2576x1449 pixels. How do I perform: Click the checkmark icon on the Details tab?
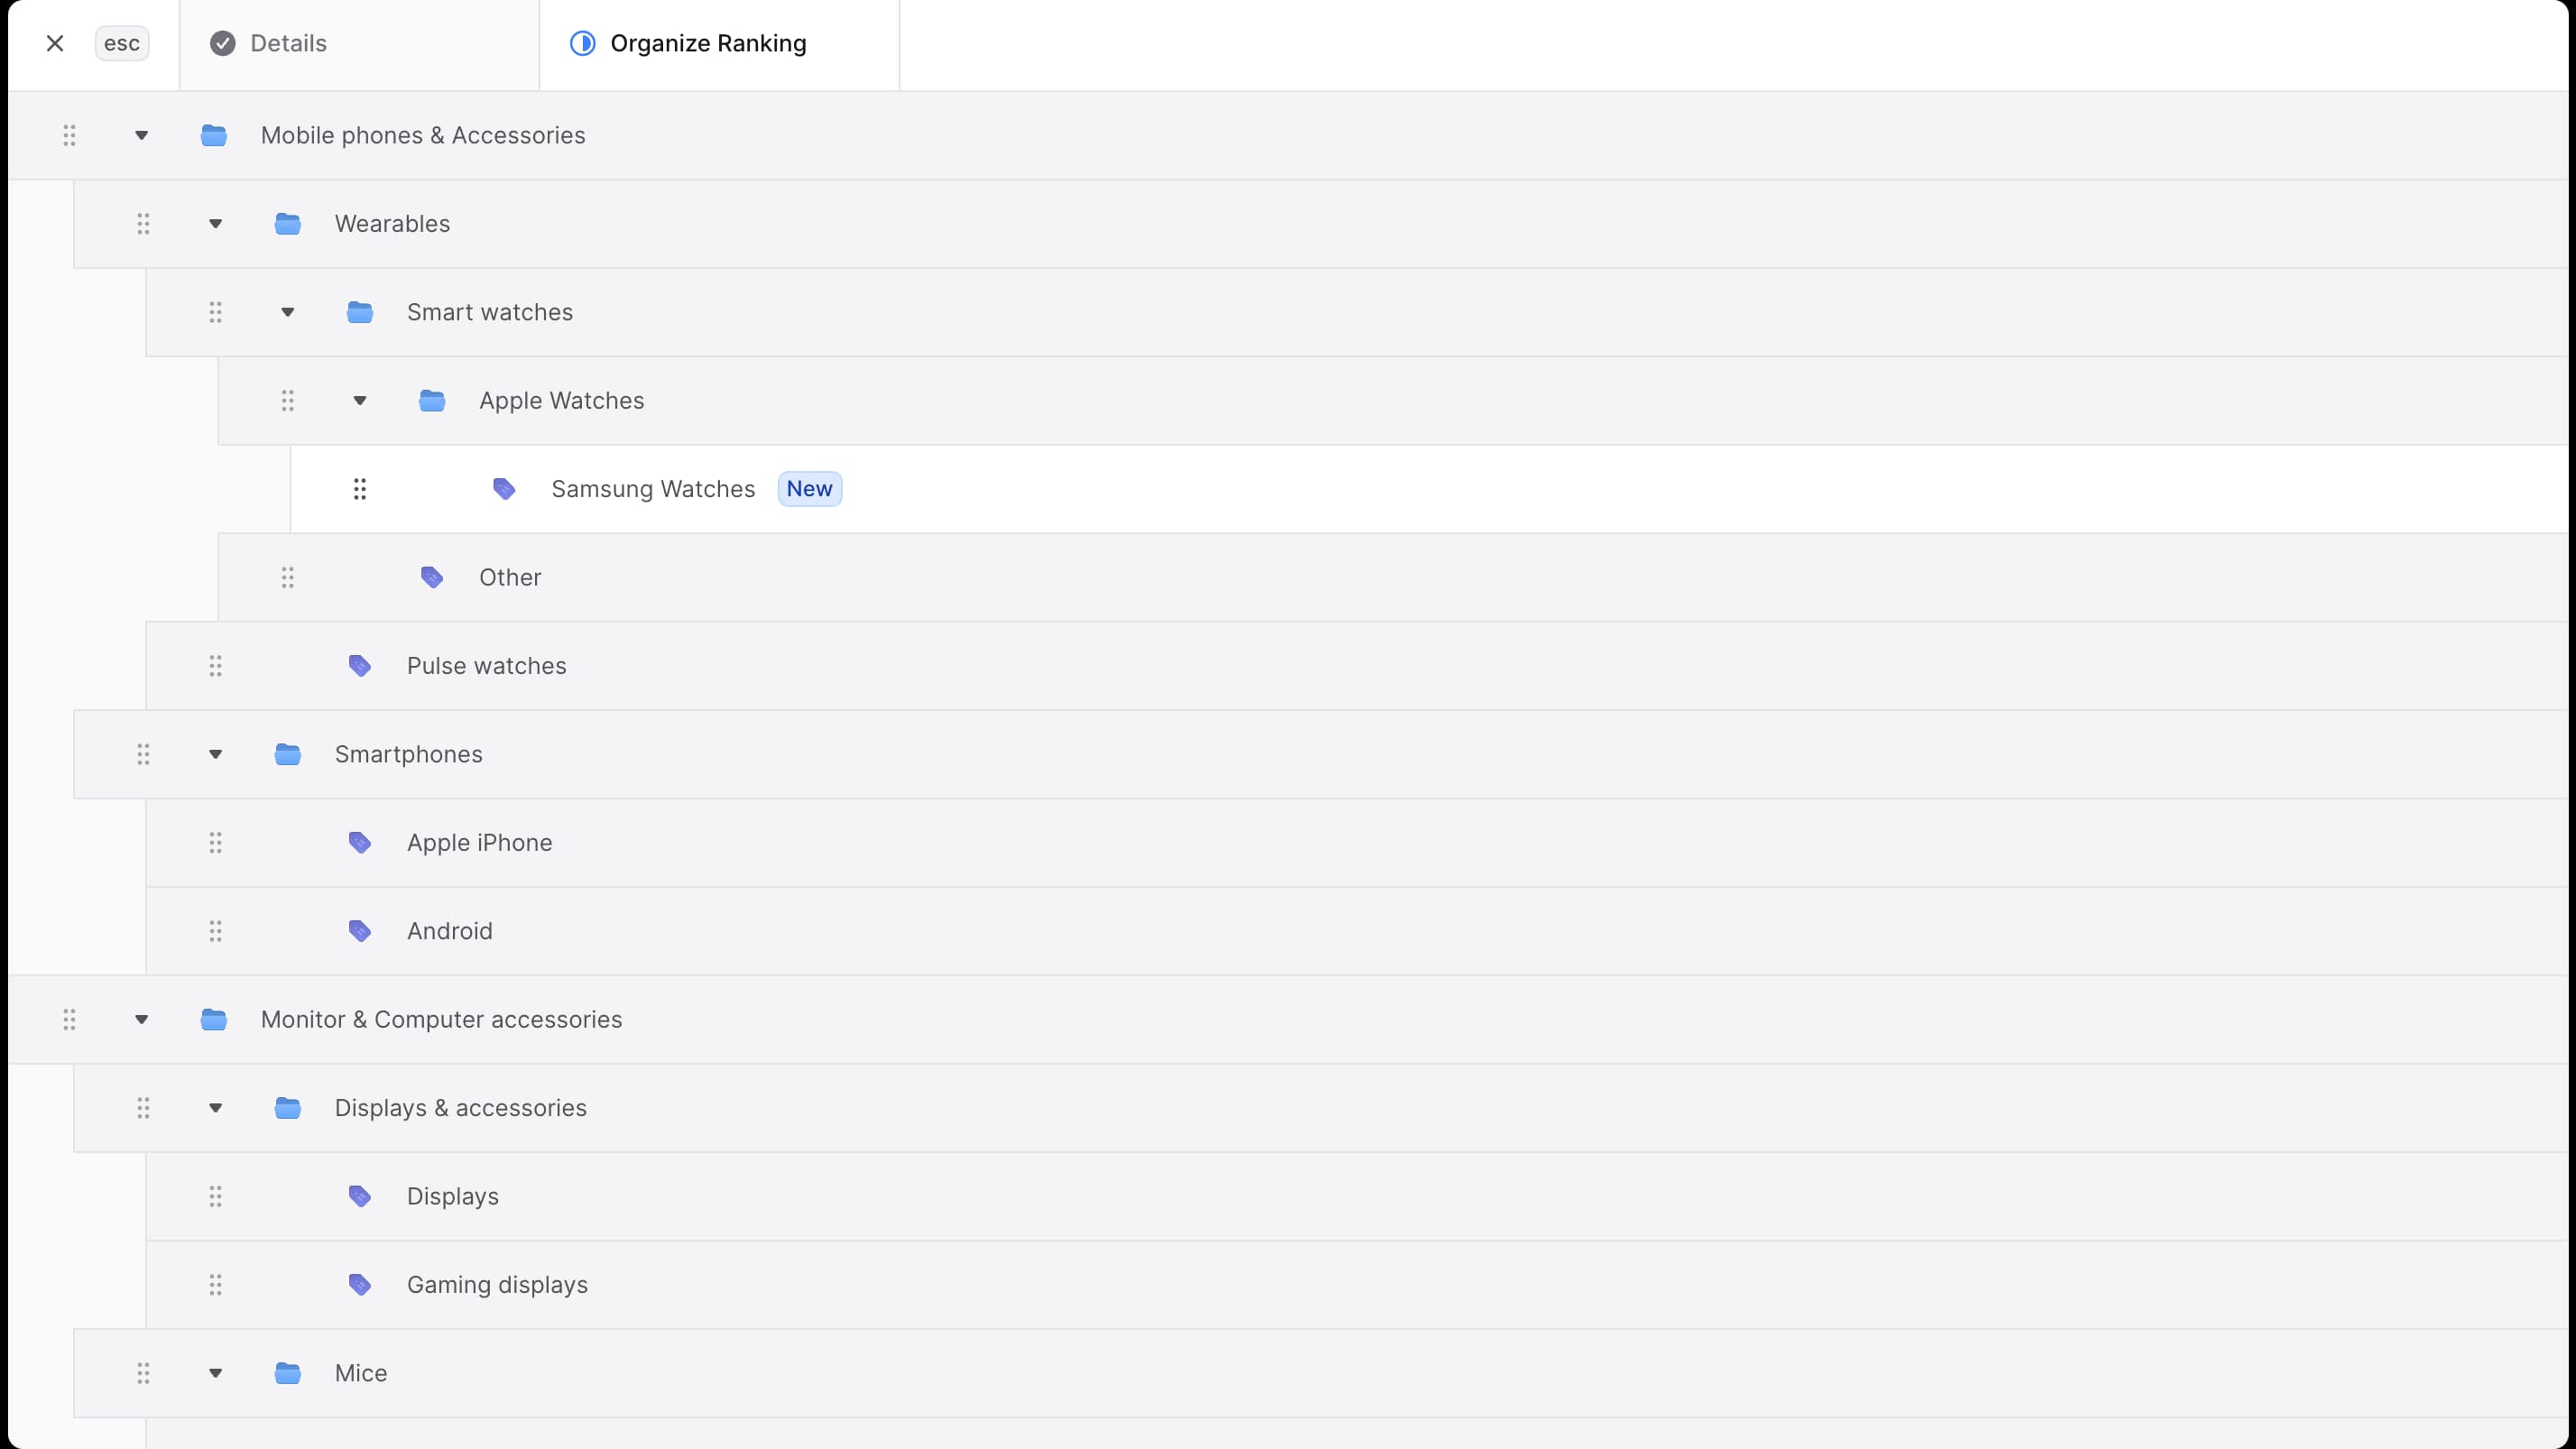[222, 43]
